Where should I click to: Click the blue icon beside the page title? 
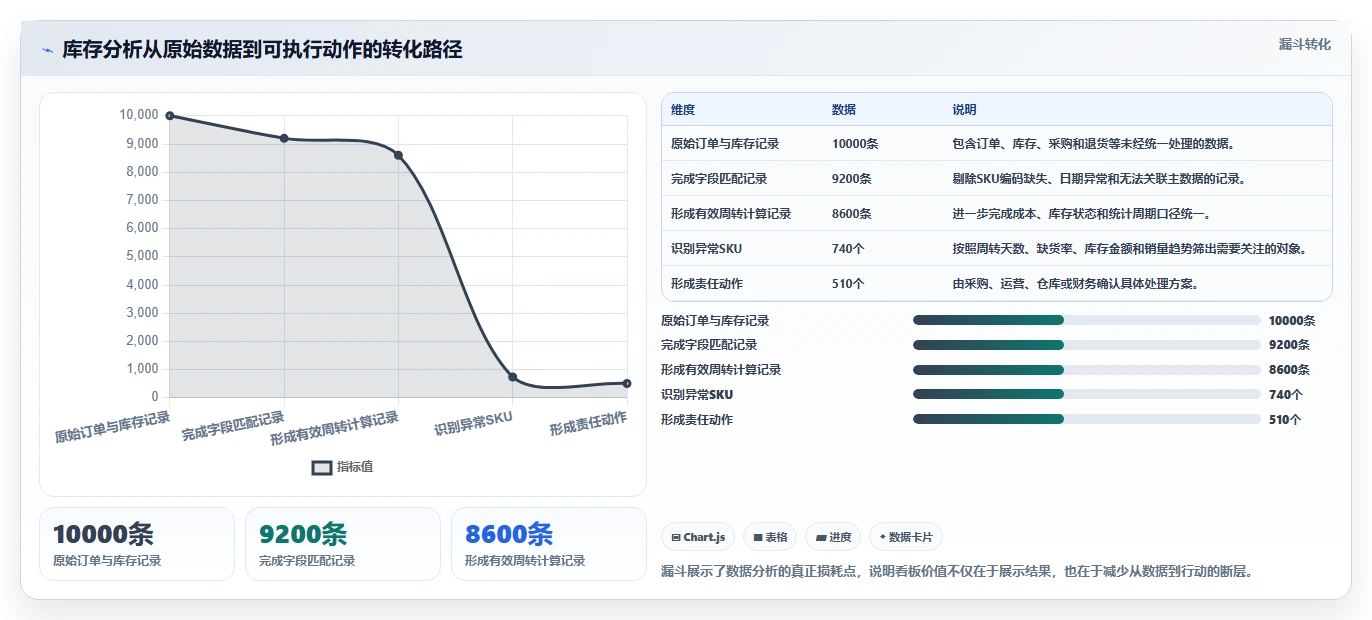point(47,50)
